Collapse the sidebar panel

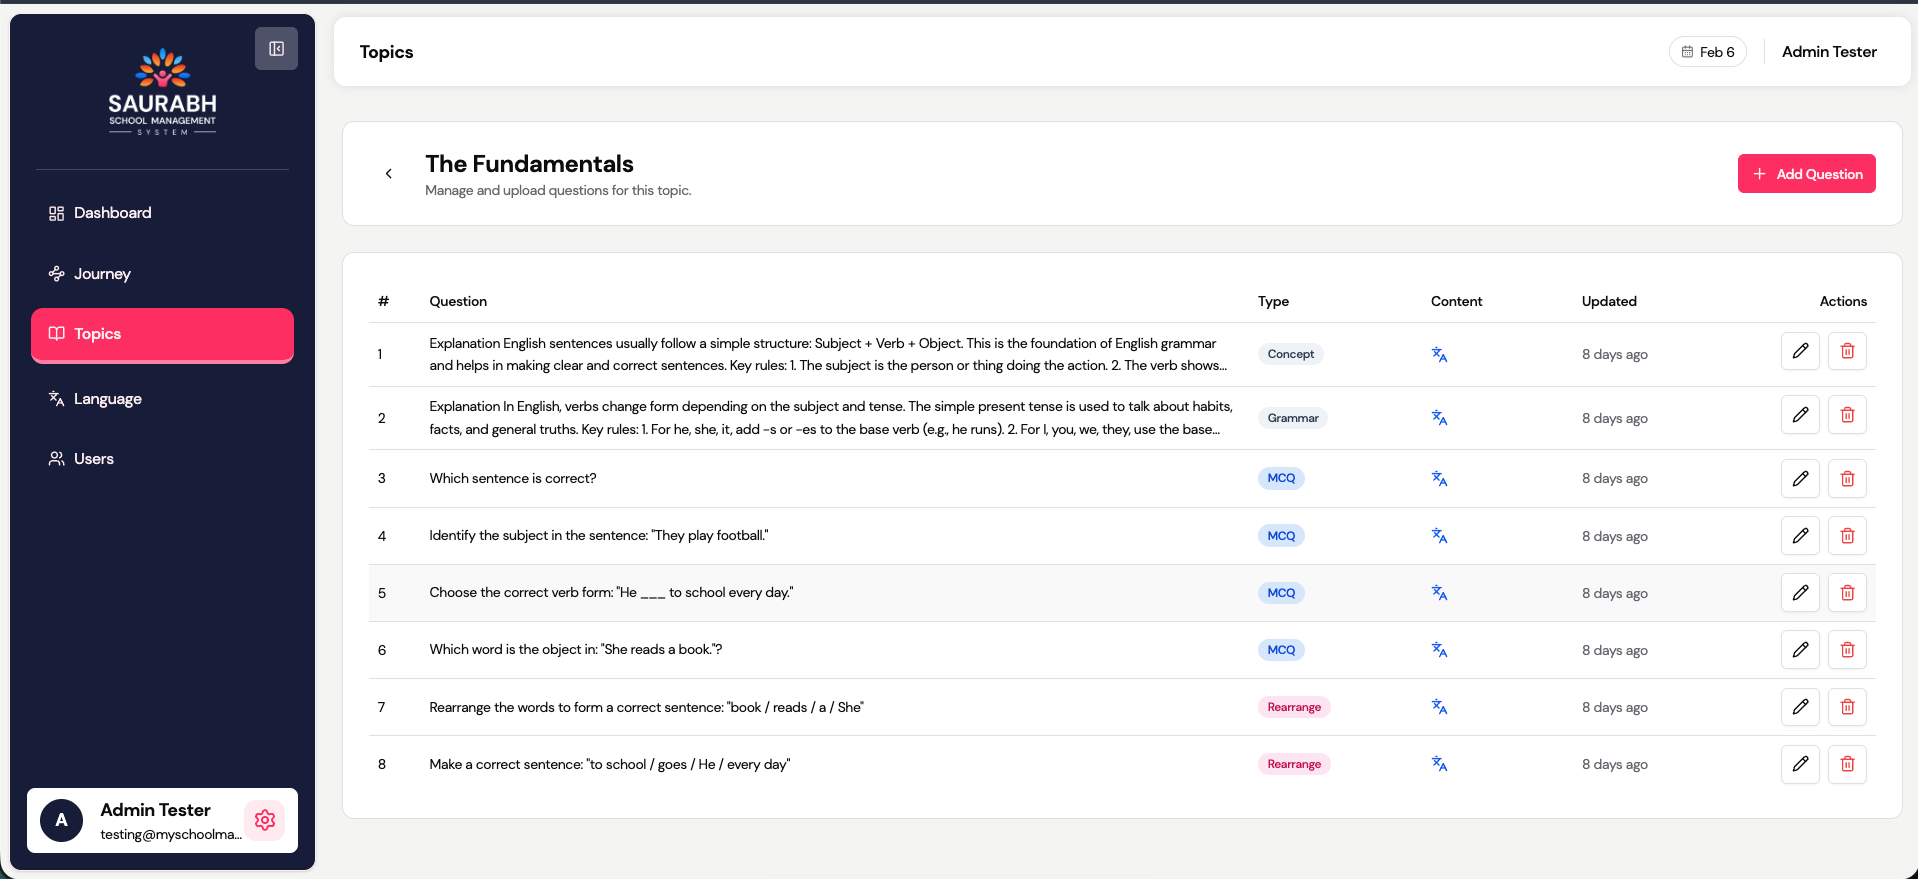point(276,49)
